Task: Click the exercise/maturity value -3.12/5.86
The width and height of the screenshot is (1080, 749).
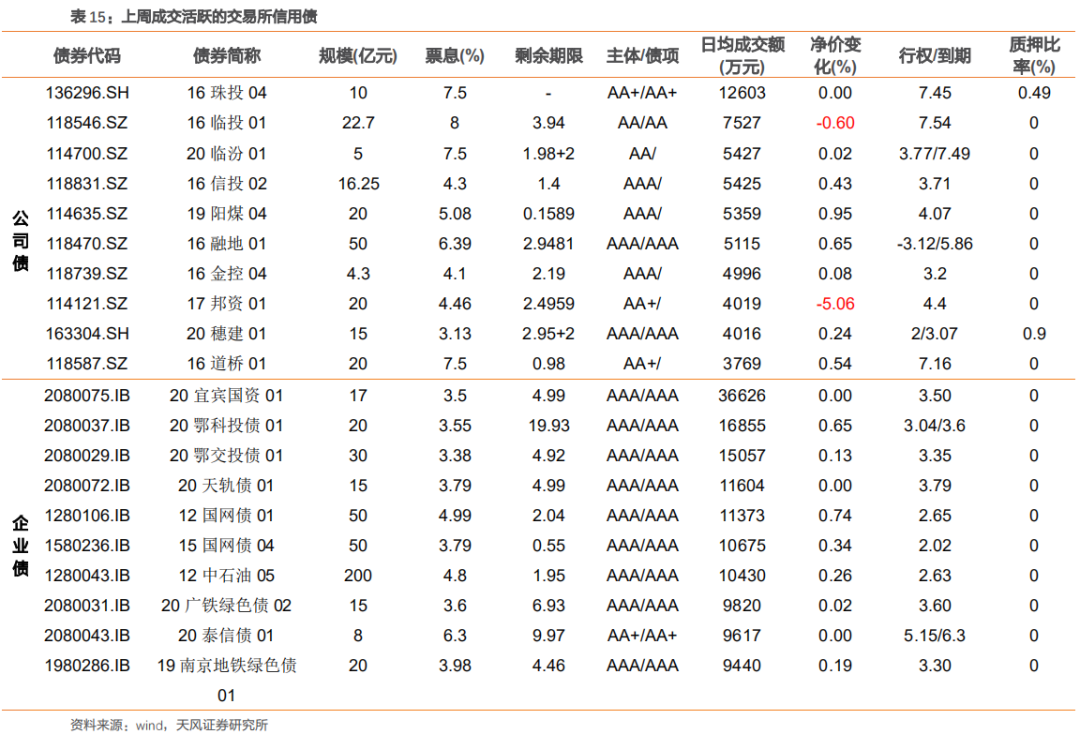Action: tap(935, 244)
